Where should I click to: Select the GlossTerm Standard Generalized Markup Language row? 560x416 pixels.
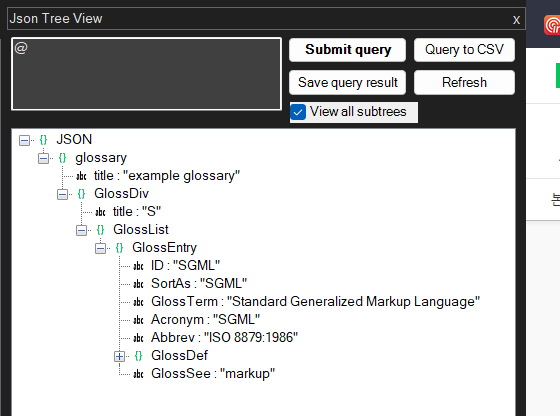point(315,302)
